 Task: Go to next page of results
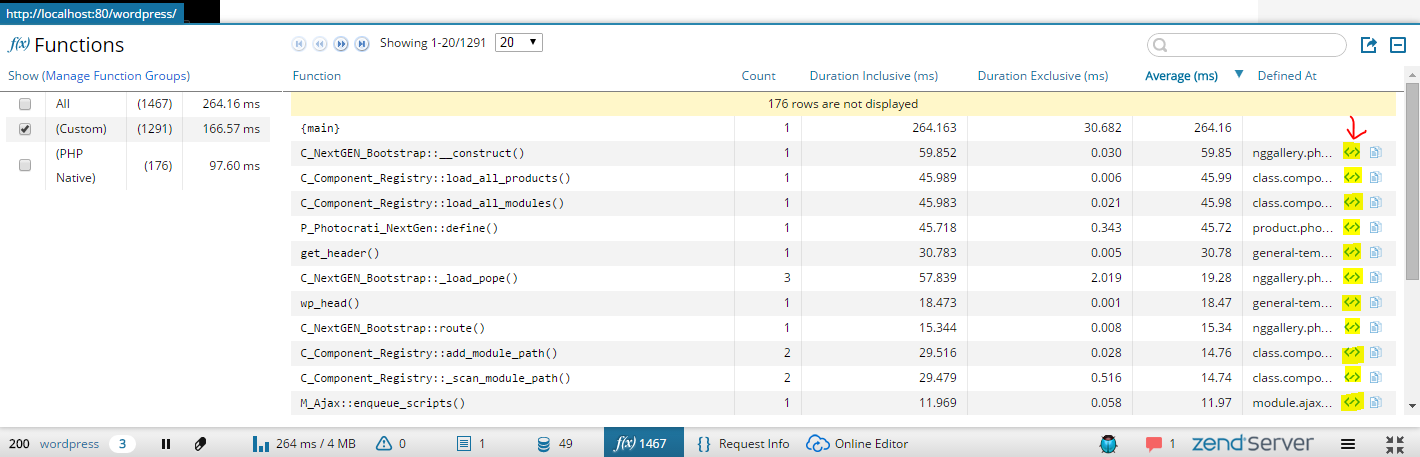pos(341,43)
